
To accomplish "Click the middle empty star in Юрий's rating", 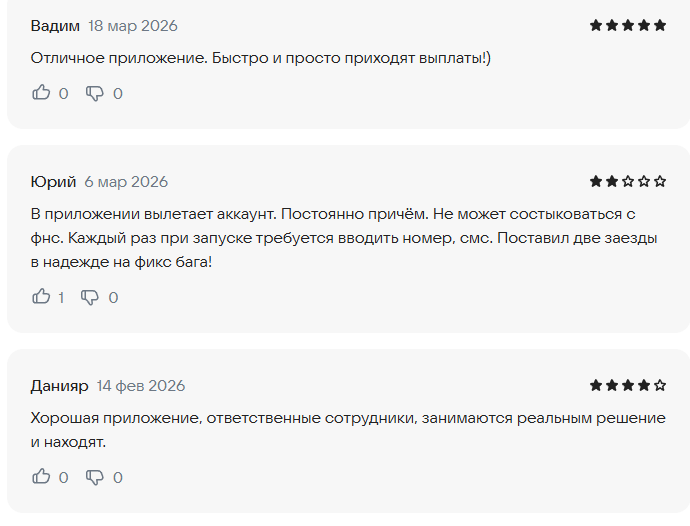I will pyautogui.click(x=644, y=181).
